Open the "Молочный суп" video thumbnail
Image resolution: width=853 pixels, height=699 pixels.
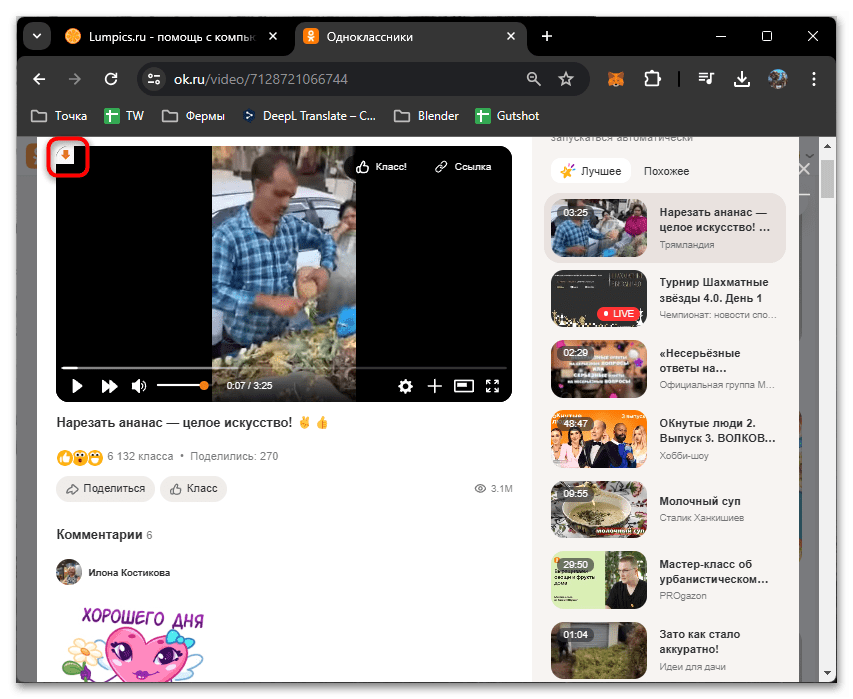point(598,509)
